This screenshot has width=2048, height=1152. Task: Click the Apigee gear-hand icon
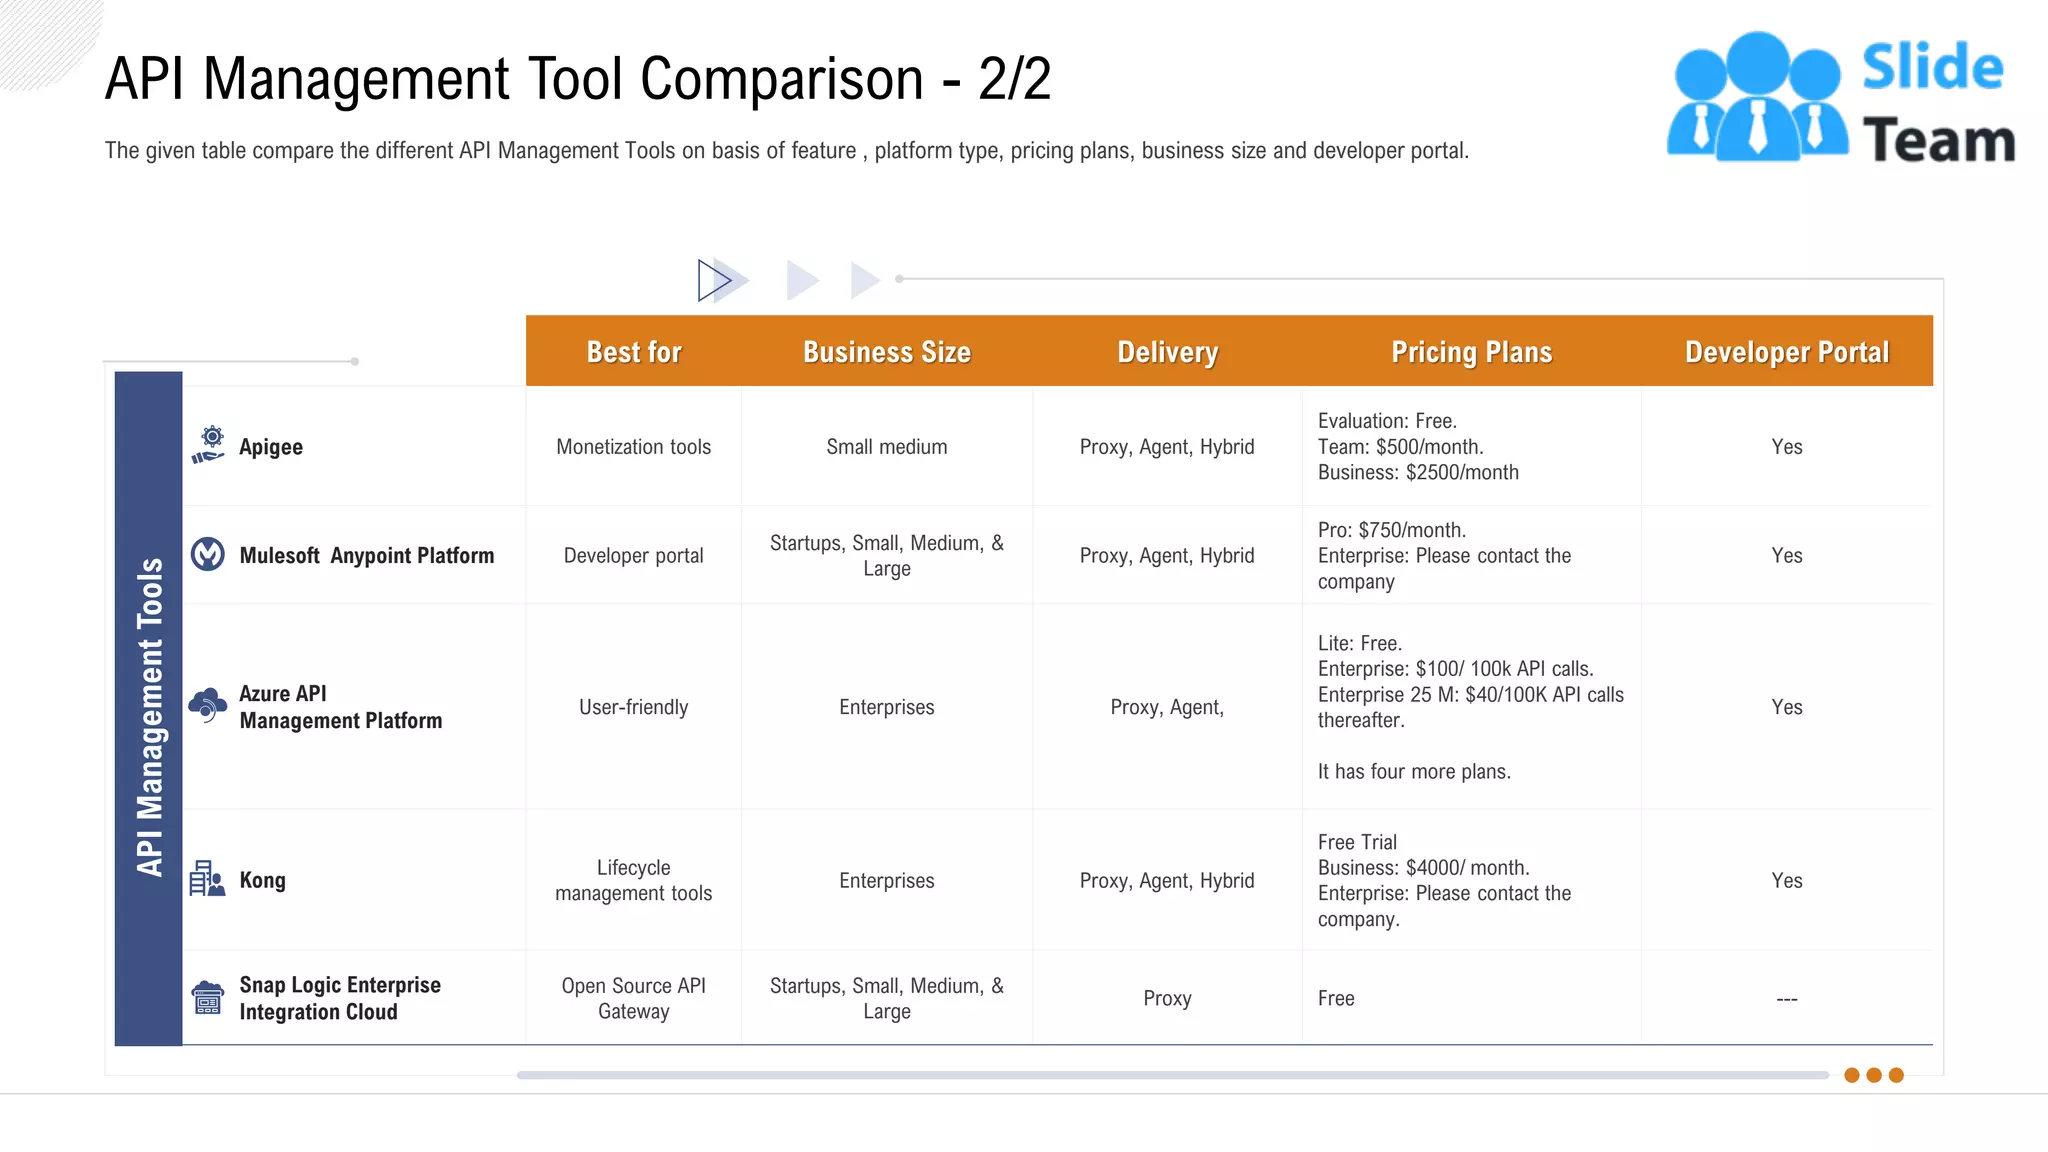tap(208, 445)
